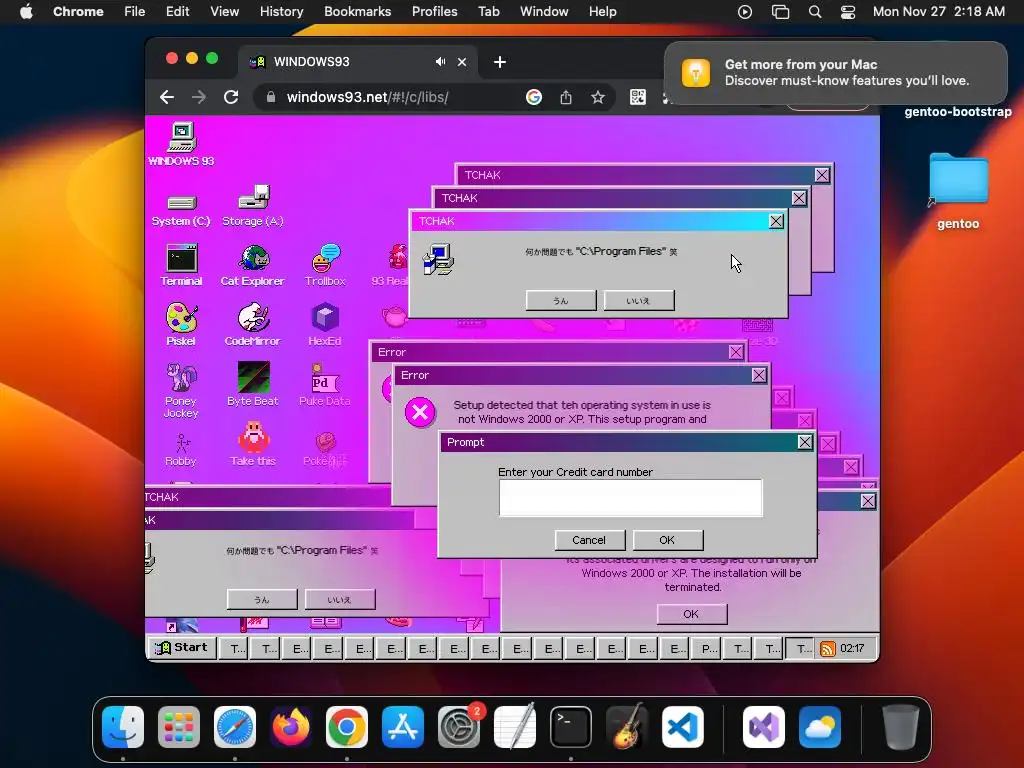This screenshot has height=768, width=1024.
Task: Reload the windows93.net page
Action: [x=231, y=97]
